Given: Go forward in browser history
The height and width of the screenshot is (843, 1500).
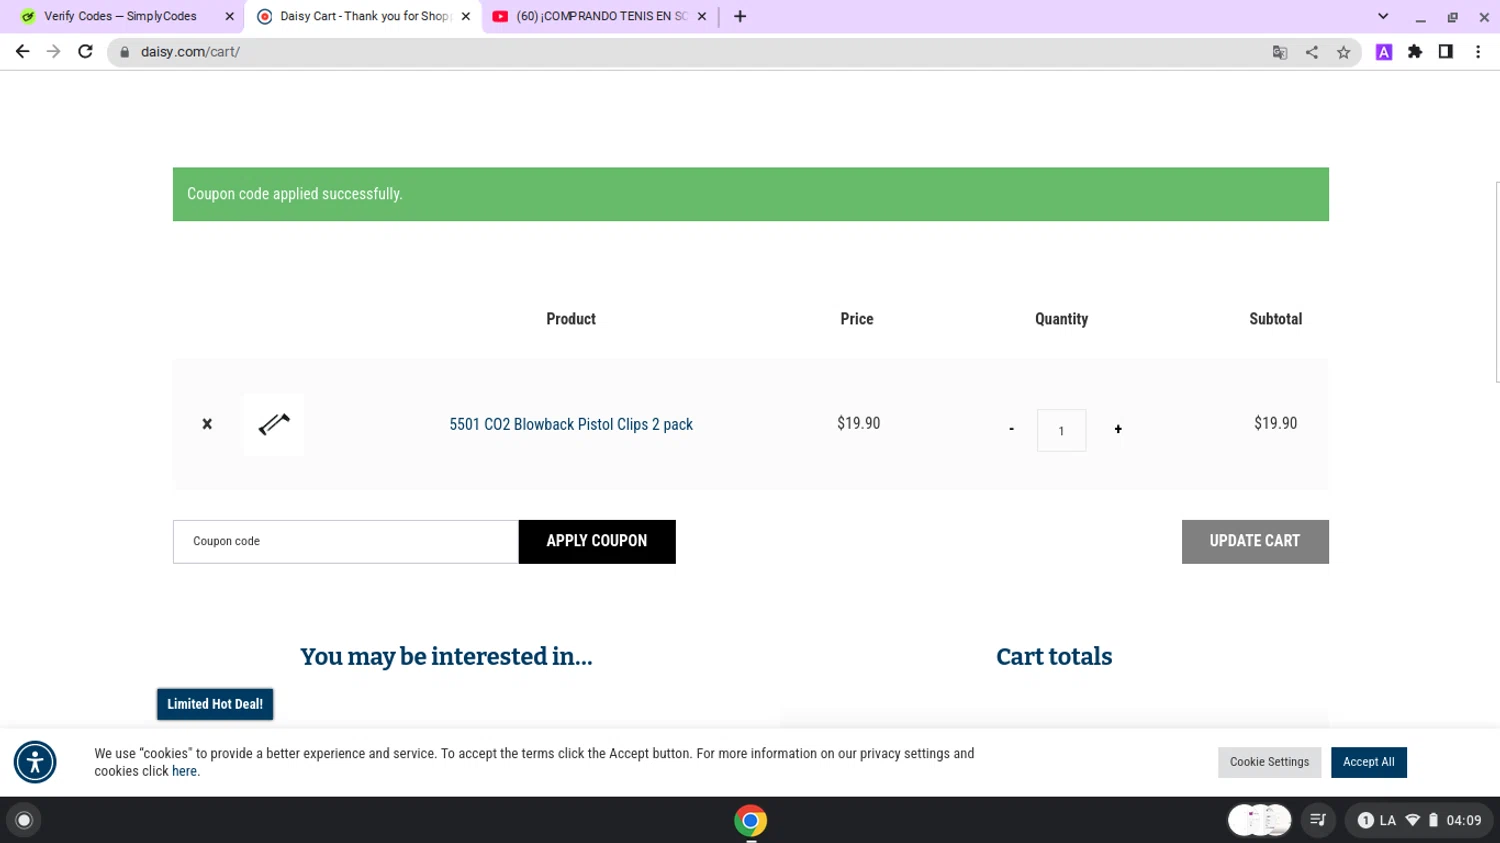Looking at the screenshot, I should click(x=54, y=51).
